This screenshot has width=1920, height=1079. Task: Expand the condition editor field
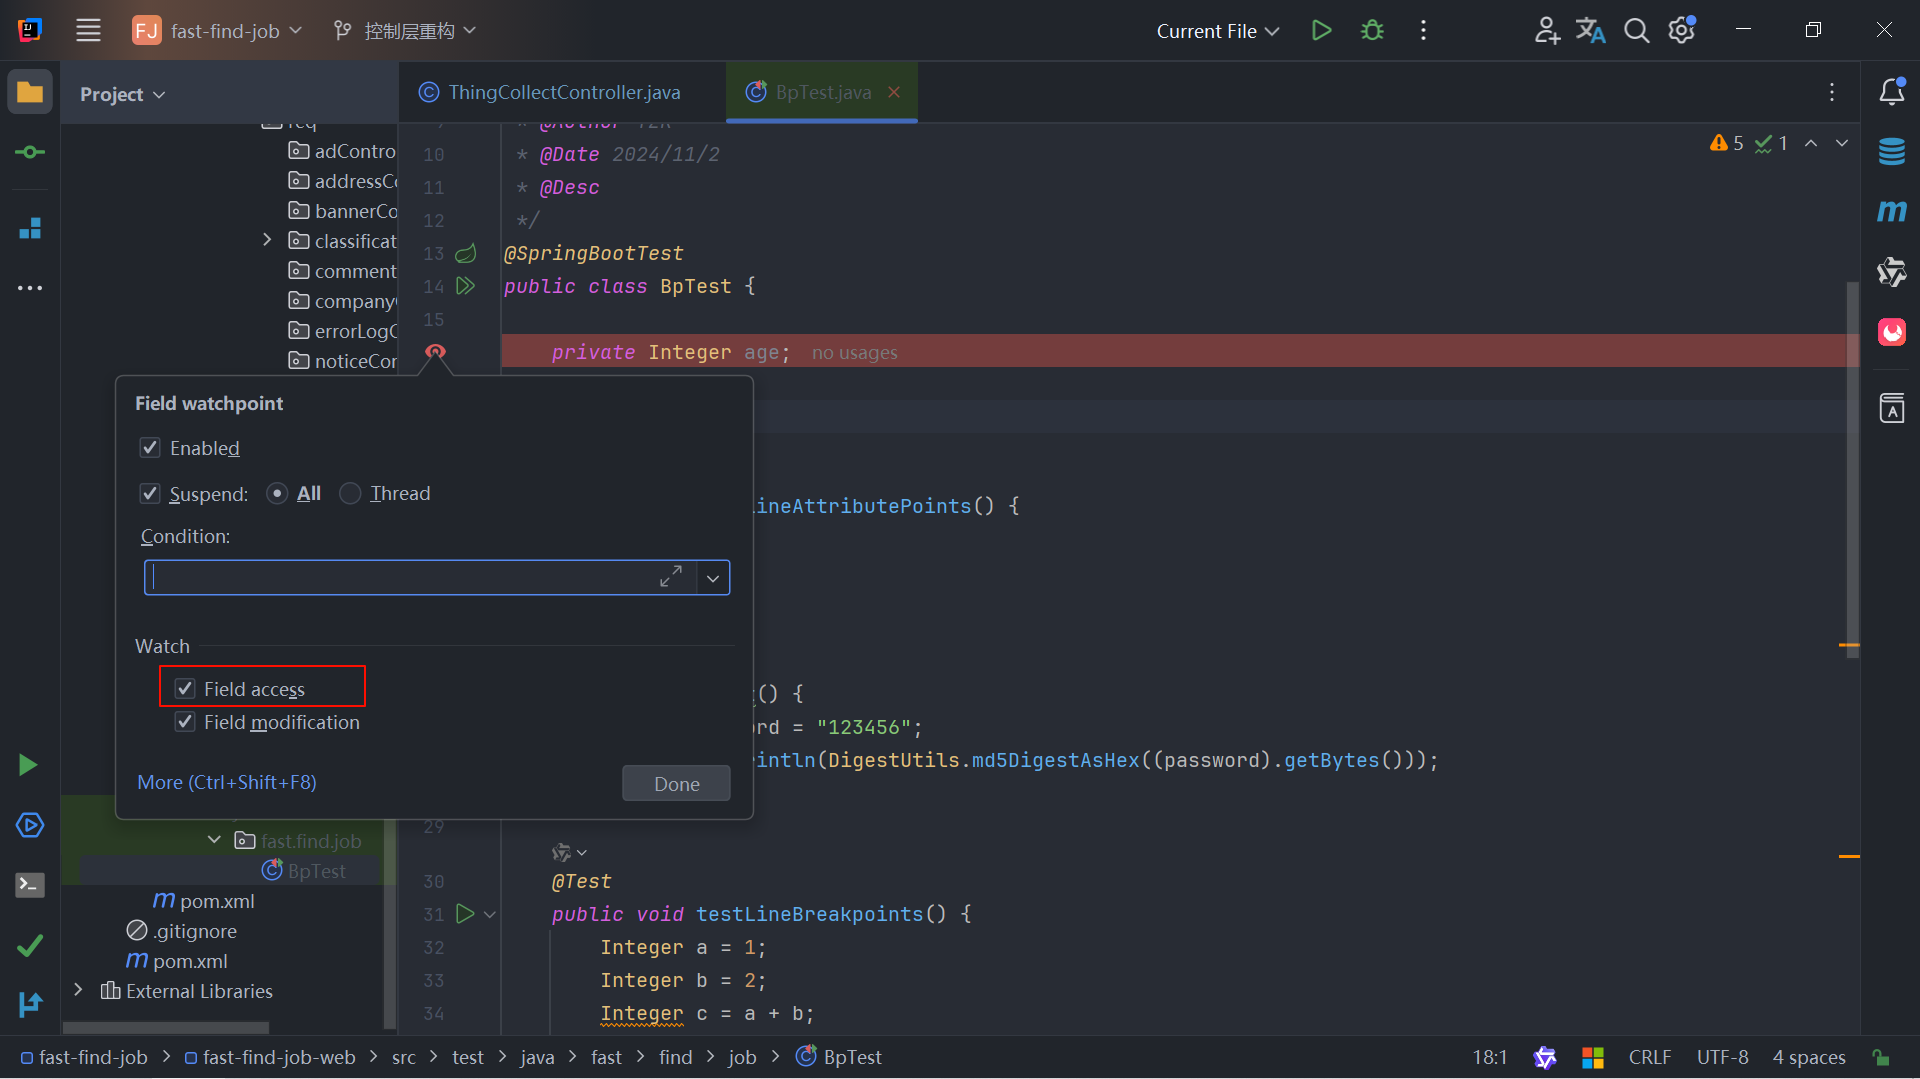671,577
